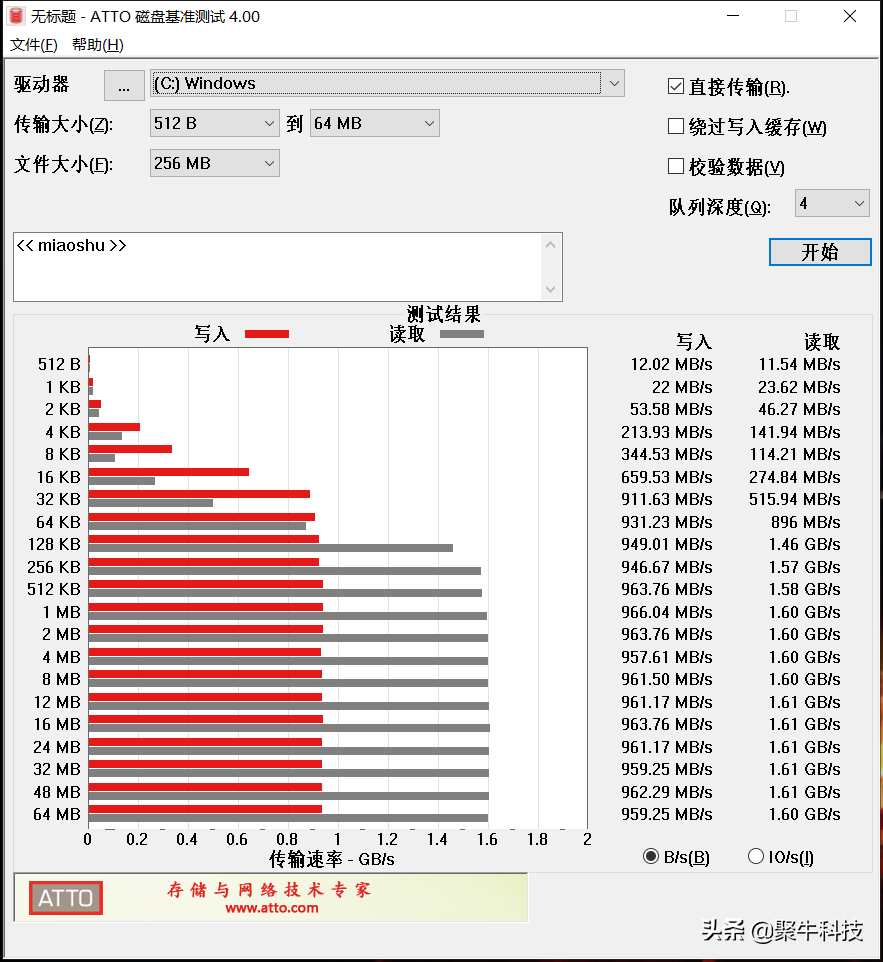Viewport: 883px width, 962px height.
Task: Click the gray read bar for 128 KB
Action: pos(271,548)
